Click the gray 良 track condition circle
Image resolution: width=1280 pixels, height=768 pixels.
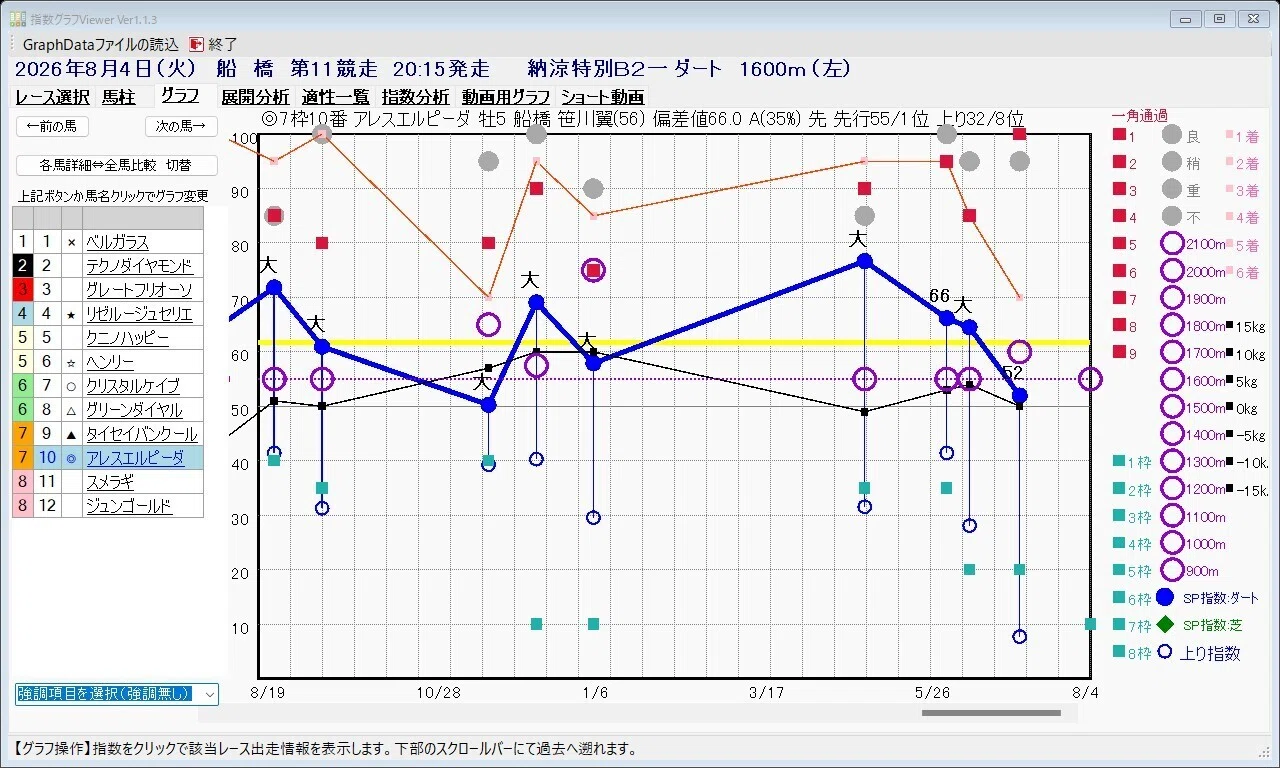pyautogui.click(x=1172, y=135)
